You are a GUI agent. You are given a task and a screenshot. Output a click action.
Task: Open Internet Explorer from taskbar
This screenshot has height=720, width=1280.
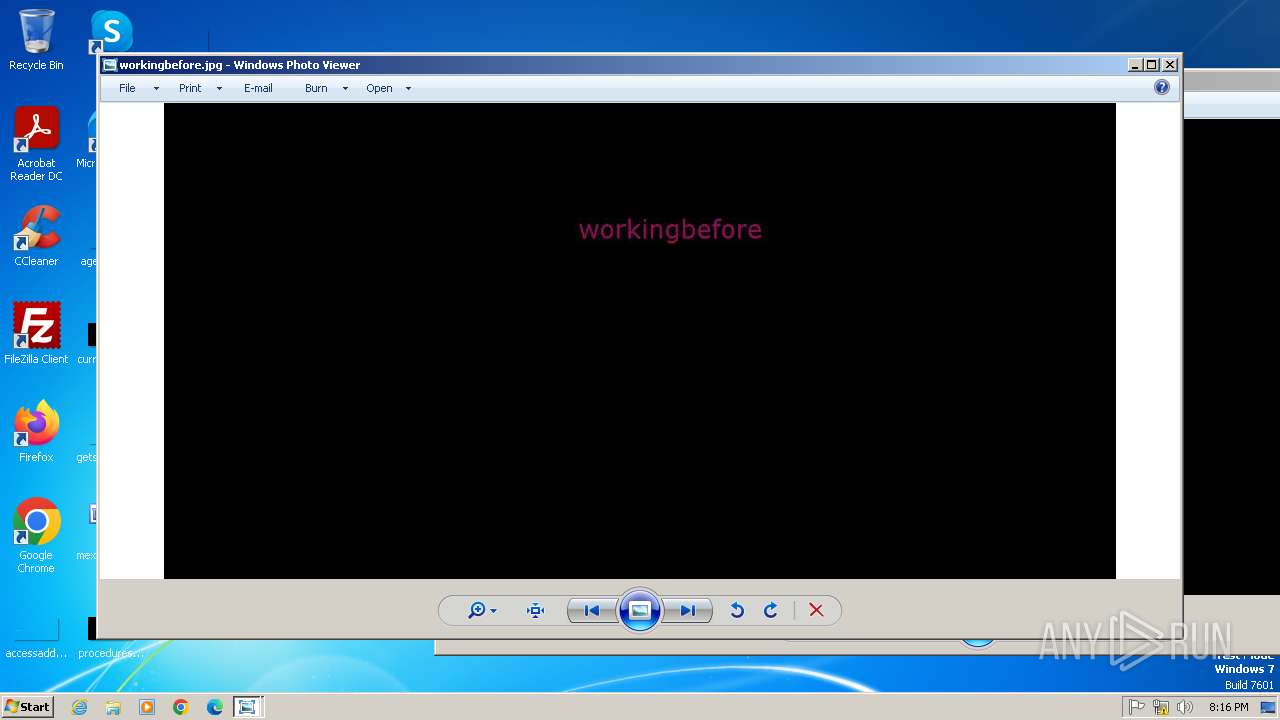79,707
